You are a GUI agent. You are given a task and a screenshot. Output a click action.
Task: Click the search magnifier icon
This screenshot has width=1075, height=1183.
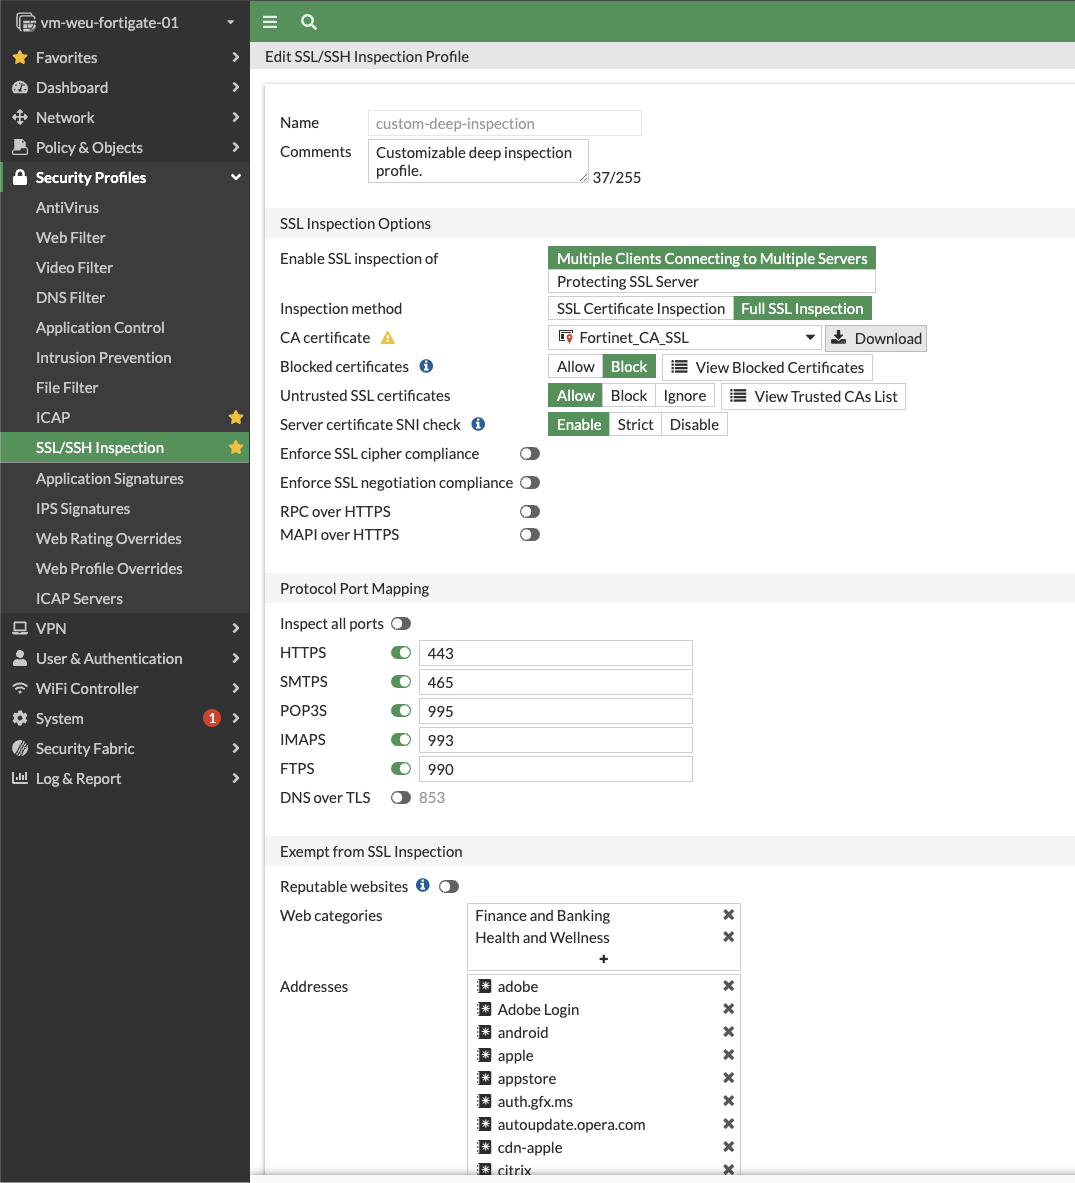309,22
